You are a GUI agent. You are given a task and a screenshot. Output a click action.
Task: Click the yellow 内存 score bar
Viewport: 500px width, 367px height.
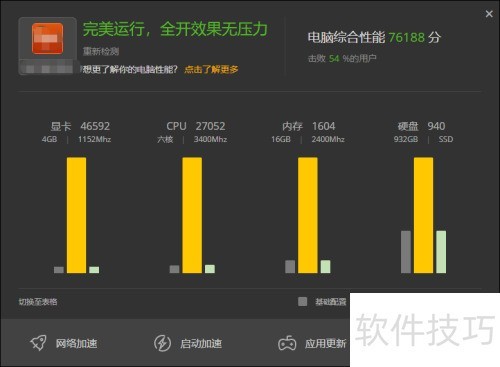click(x=308, y=215)
